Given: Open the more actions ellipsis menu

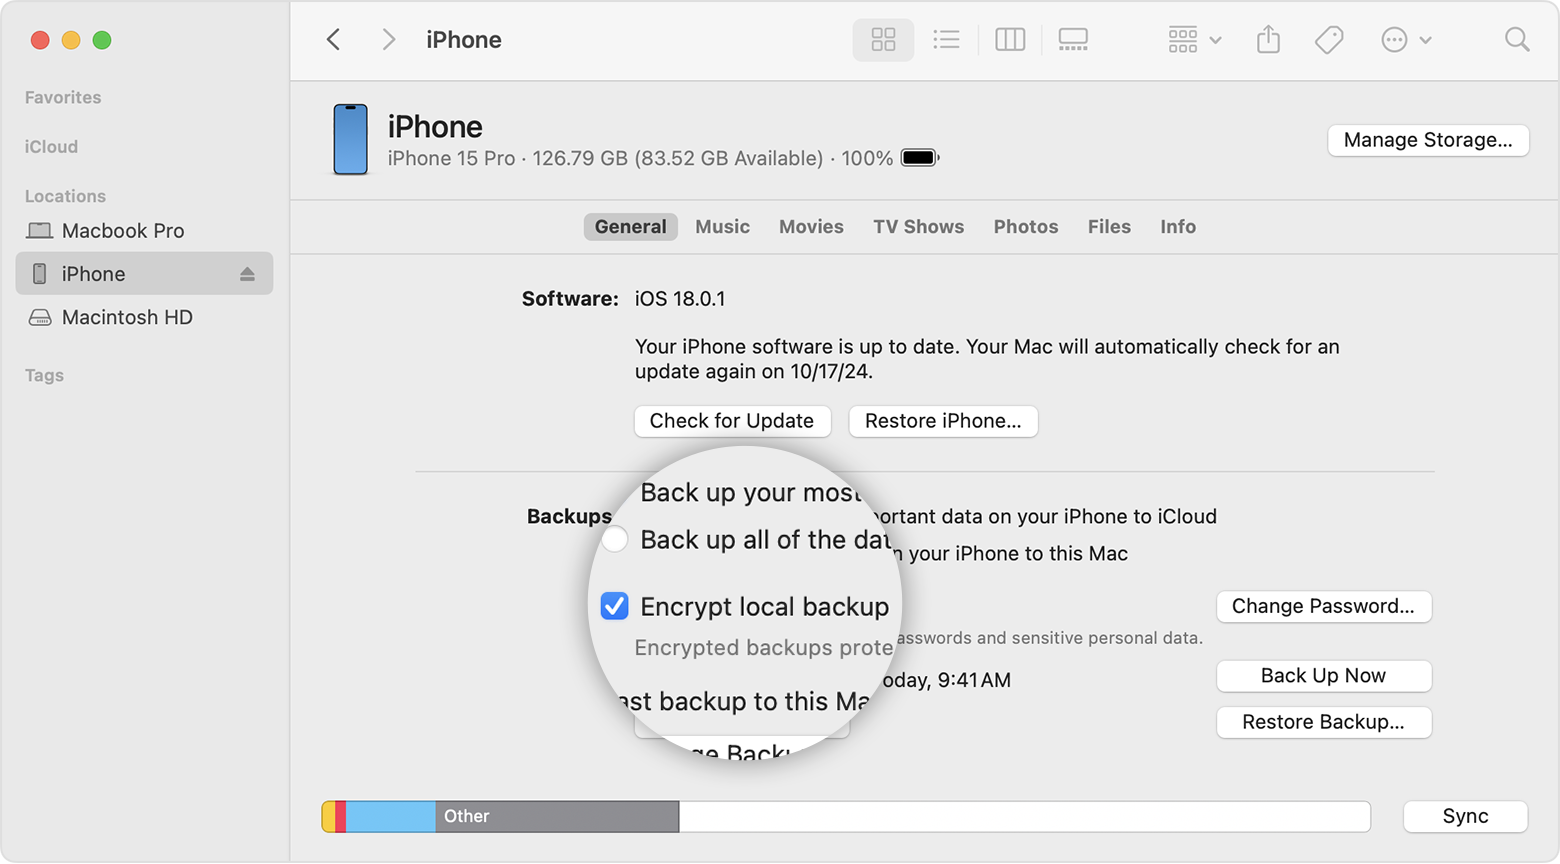Looking at the screenshot, I should coord(1406,40).
